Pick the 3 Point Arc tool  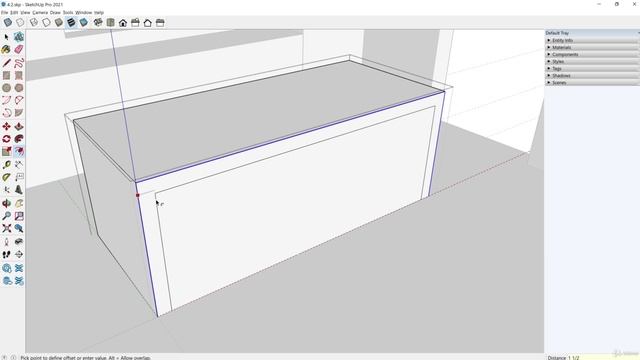point(7,113)
